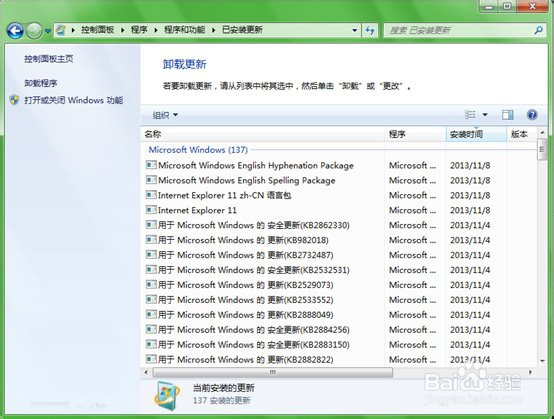Click the change view icon
The width and height of the screenshot is (554, 419).
(x=470, y=115)
